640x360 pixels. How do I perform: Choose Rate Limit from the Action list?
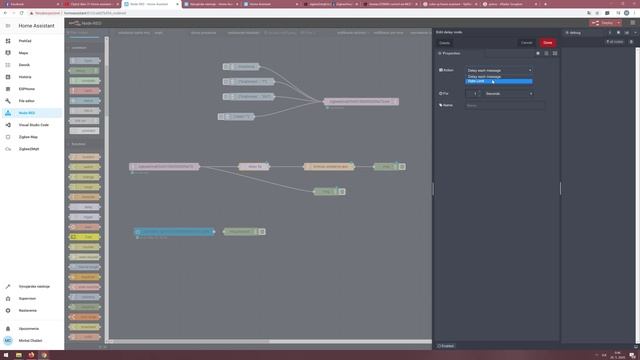tap(499, 81)
